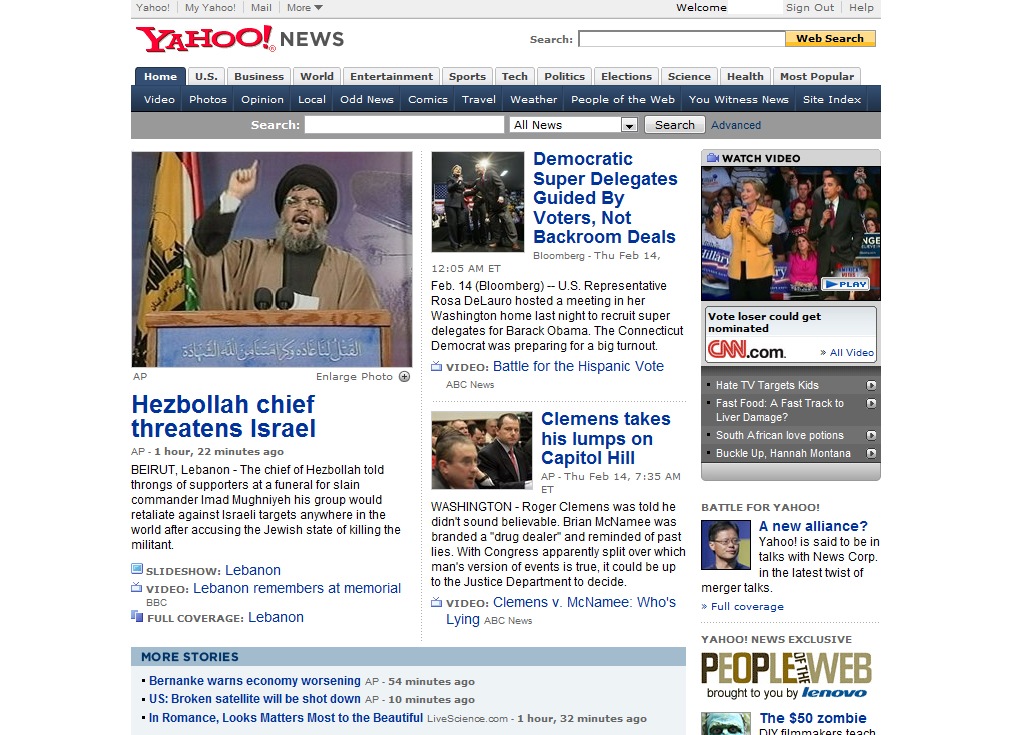Click arrow icon beside Buckle Up, Hannah Montana
1013x735 pixels.
coord(871,453)
